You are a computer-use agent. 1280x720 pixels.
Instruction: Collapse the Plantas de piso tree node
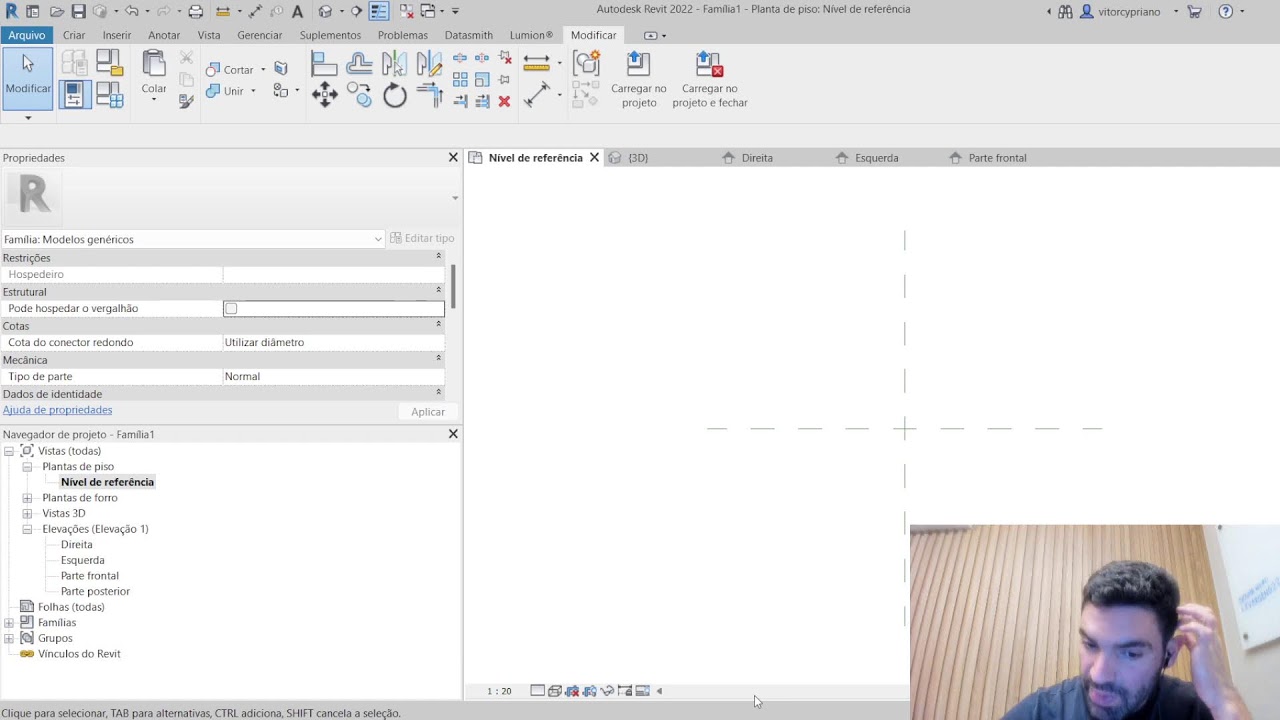27,467
